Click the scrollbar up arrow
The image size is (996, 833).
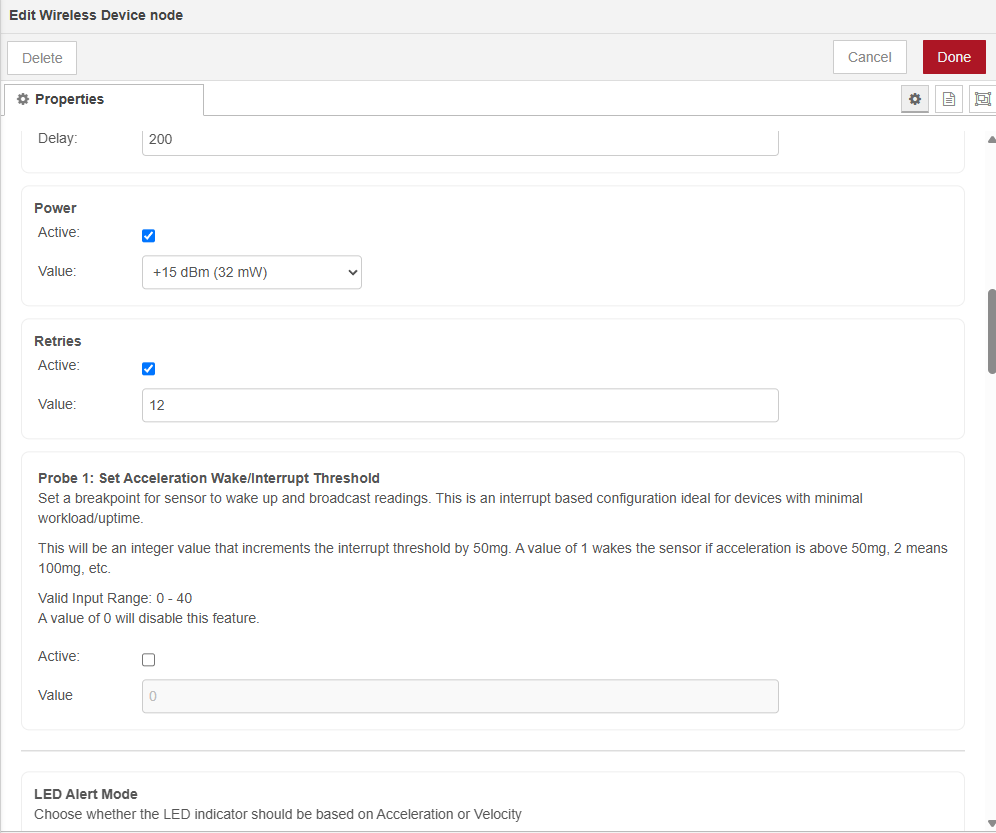click(x=990, y=140)
